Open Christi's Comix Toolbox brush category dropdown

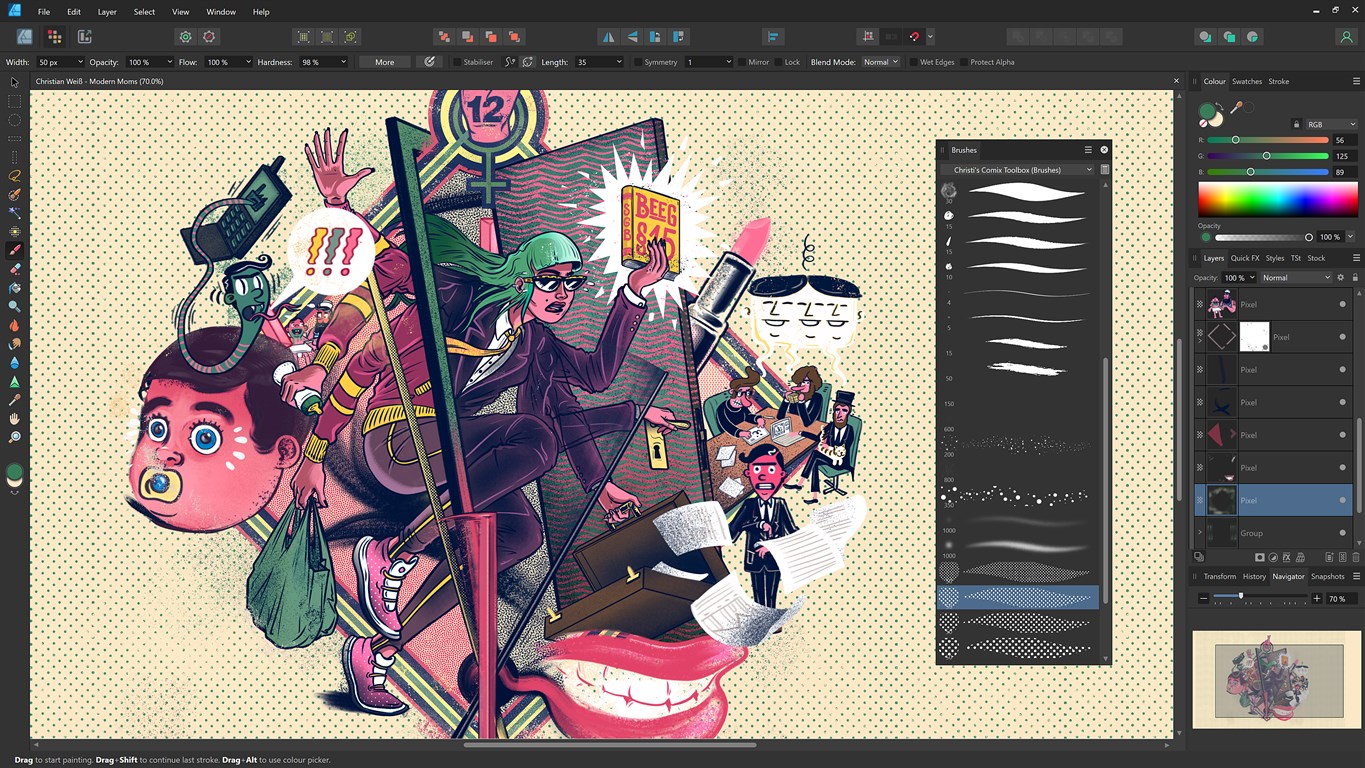[1020, 170]
